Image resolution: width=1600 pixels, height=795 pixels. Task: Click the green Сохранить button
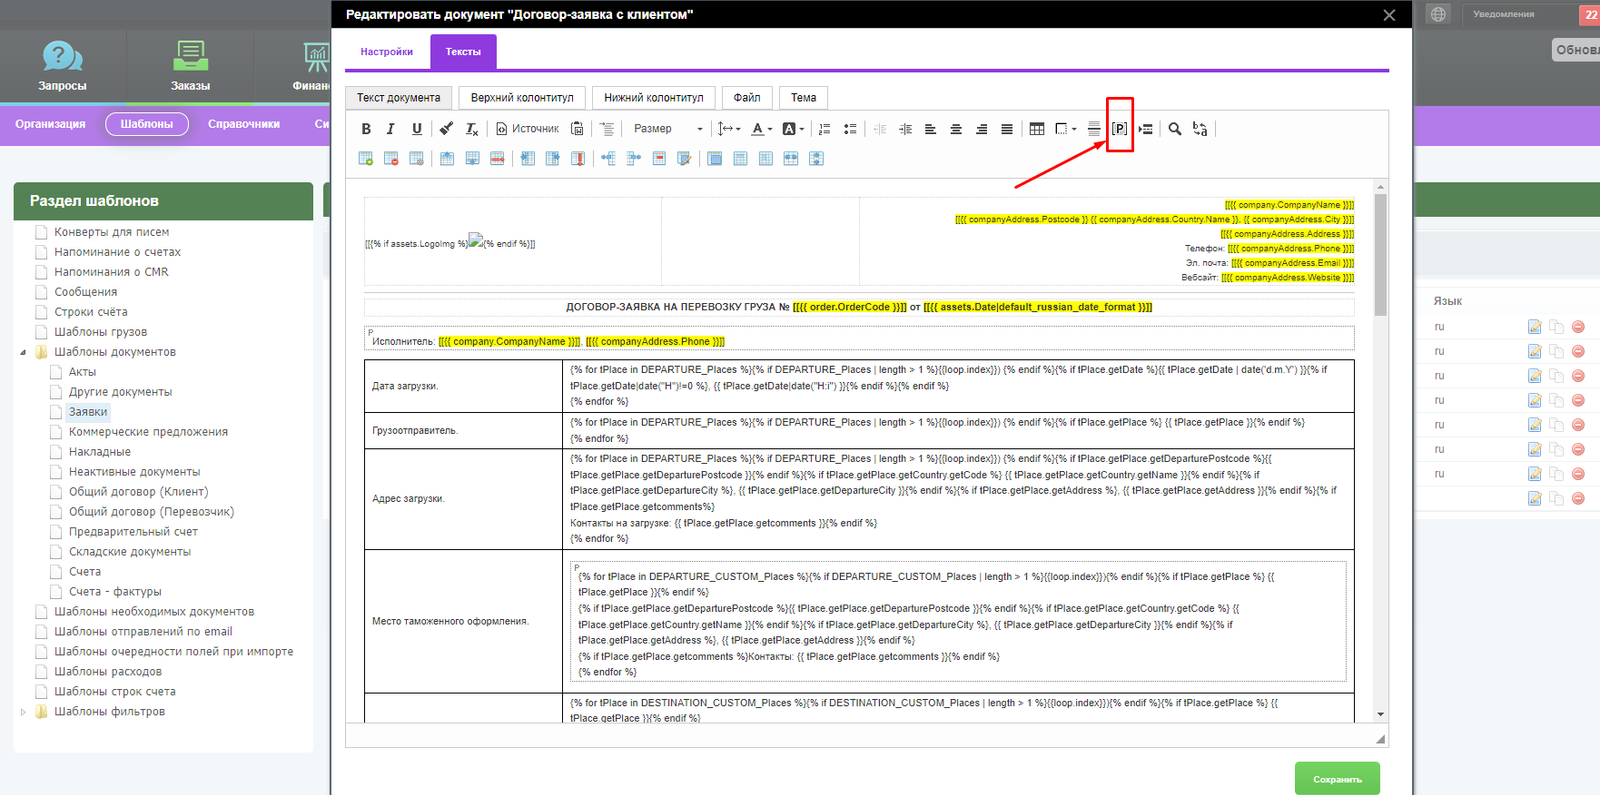pos(1337,779)
